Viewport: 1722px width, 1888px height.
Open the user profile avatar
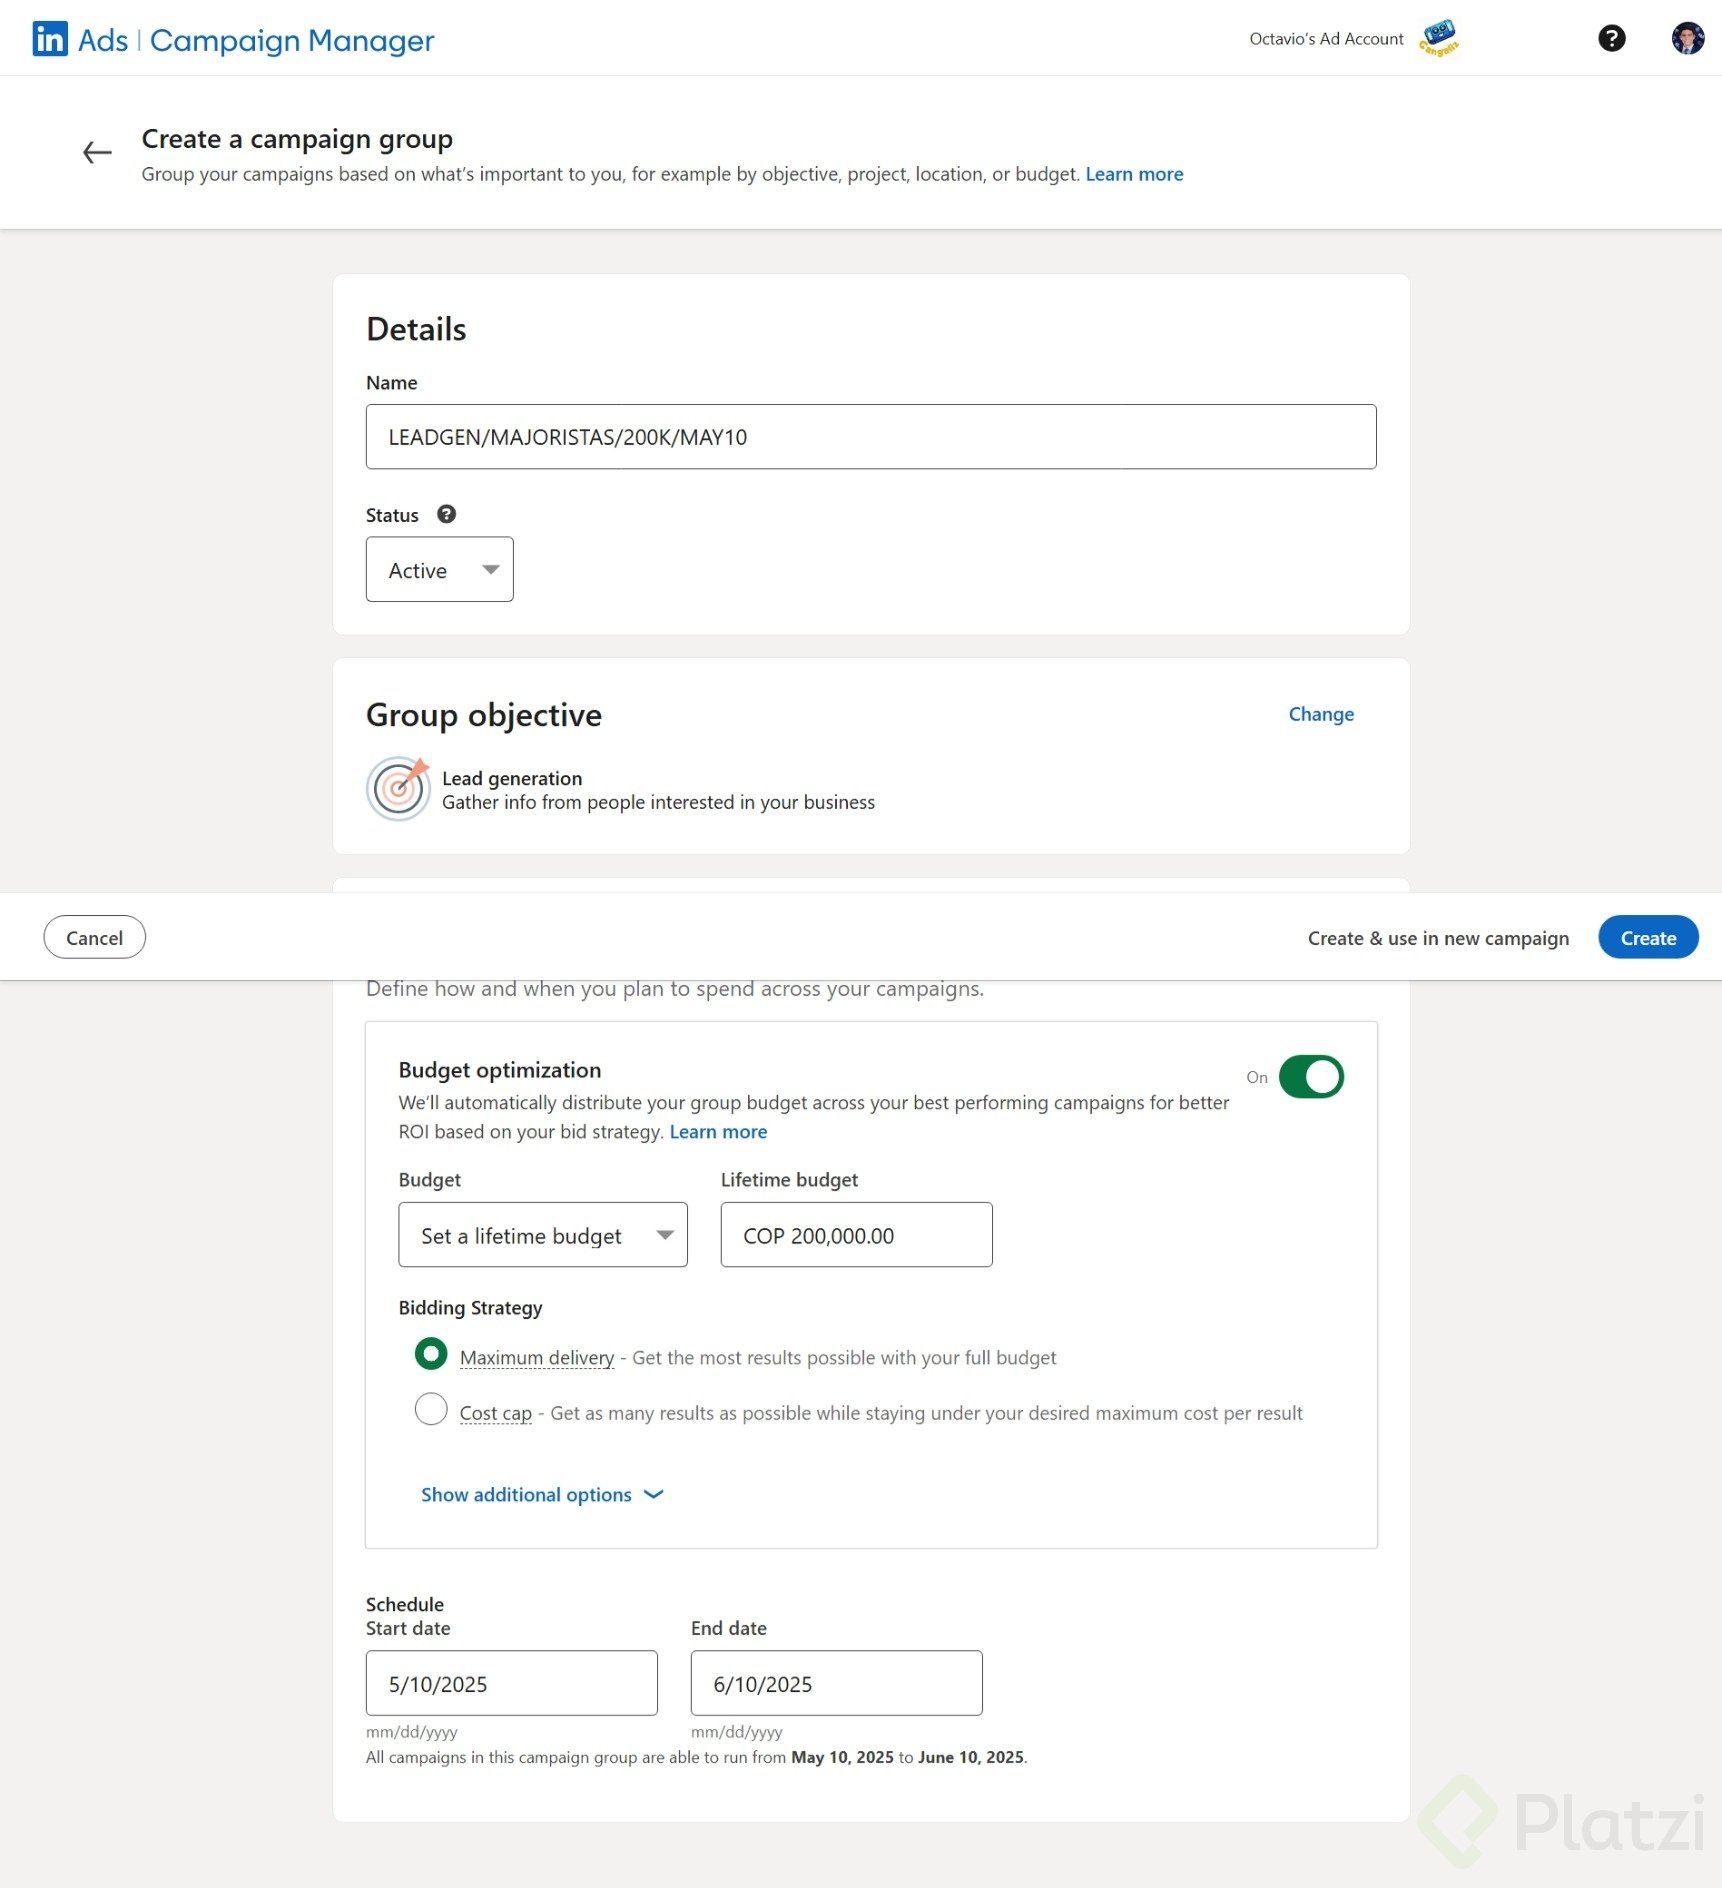1687,39
